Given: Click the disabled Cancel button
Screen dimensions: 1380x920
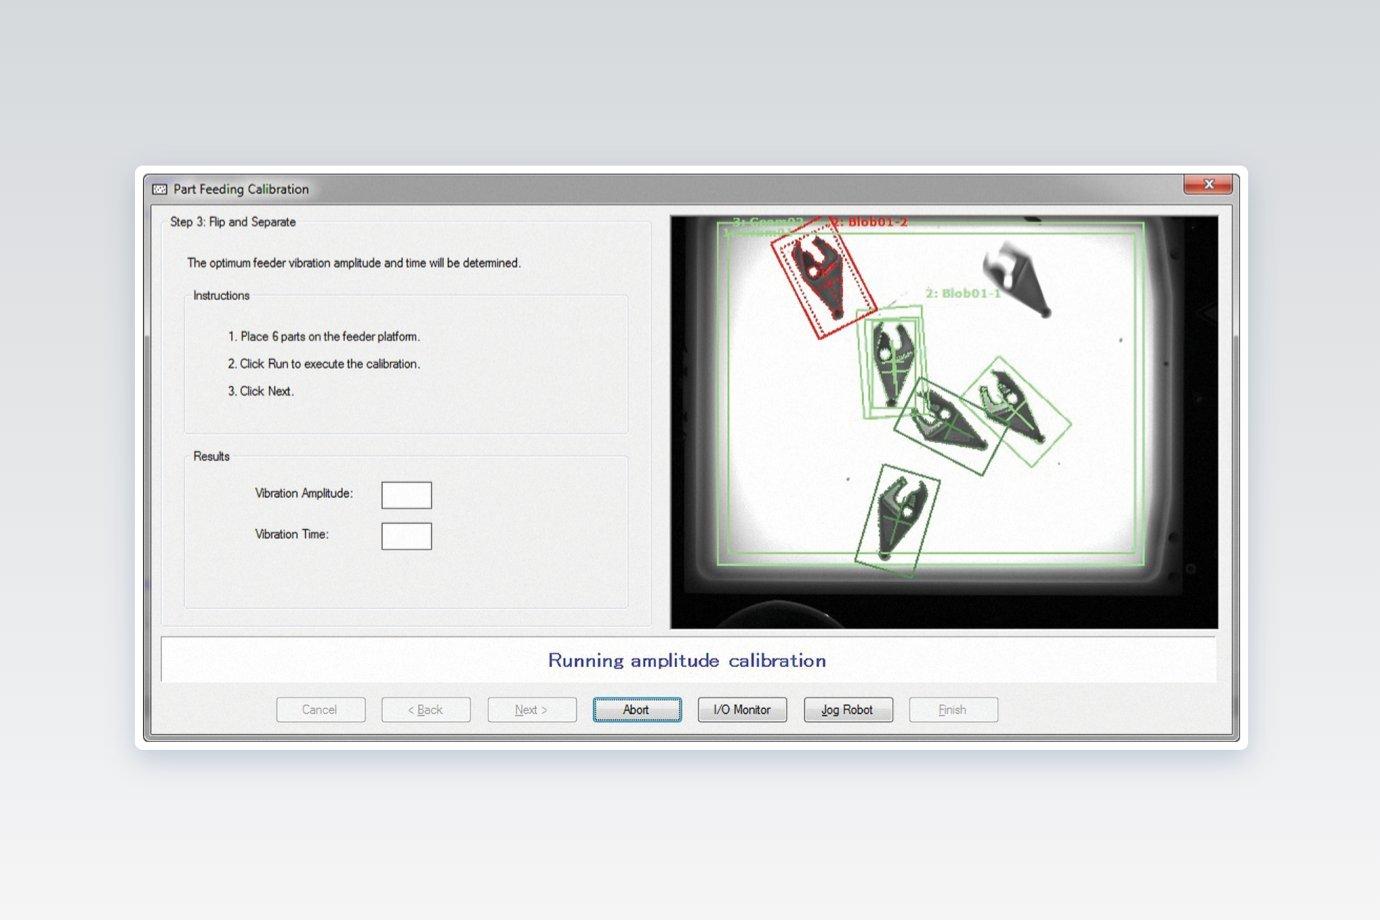Looking at the screenshot, I should [320, 710].
